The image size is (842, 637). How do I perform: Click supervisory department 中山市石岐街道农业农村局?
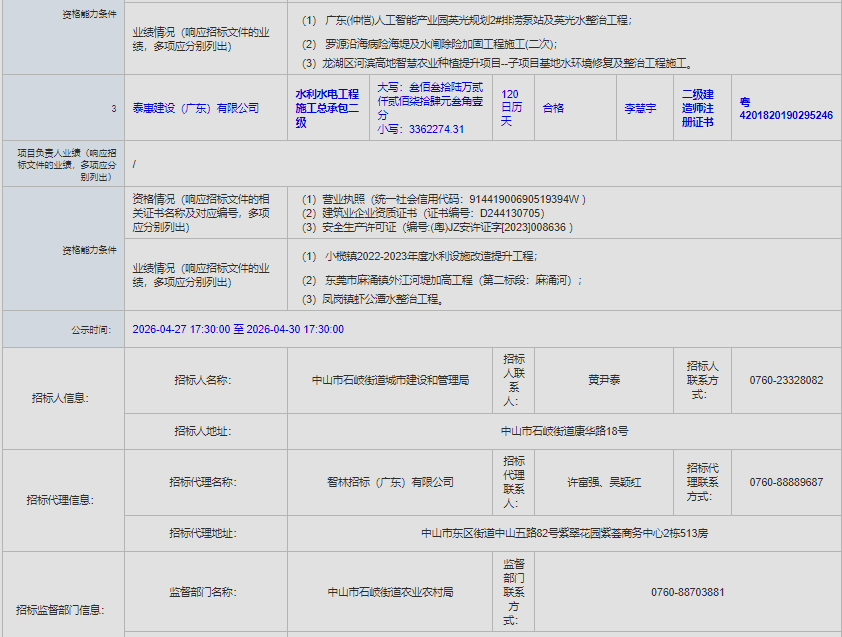[x=391, y=592]
